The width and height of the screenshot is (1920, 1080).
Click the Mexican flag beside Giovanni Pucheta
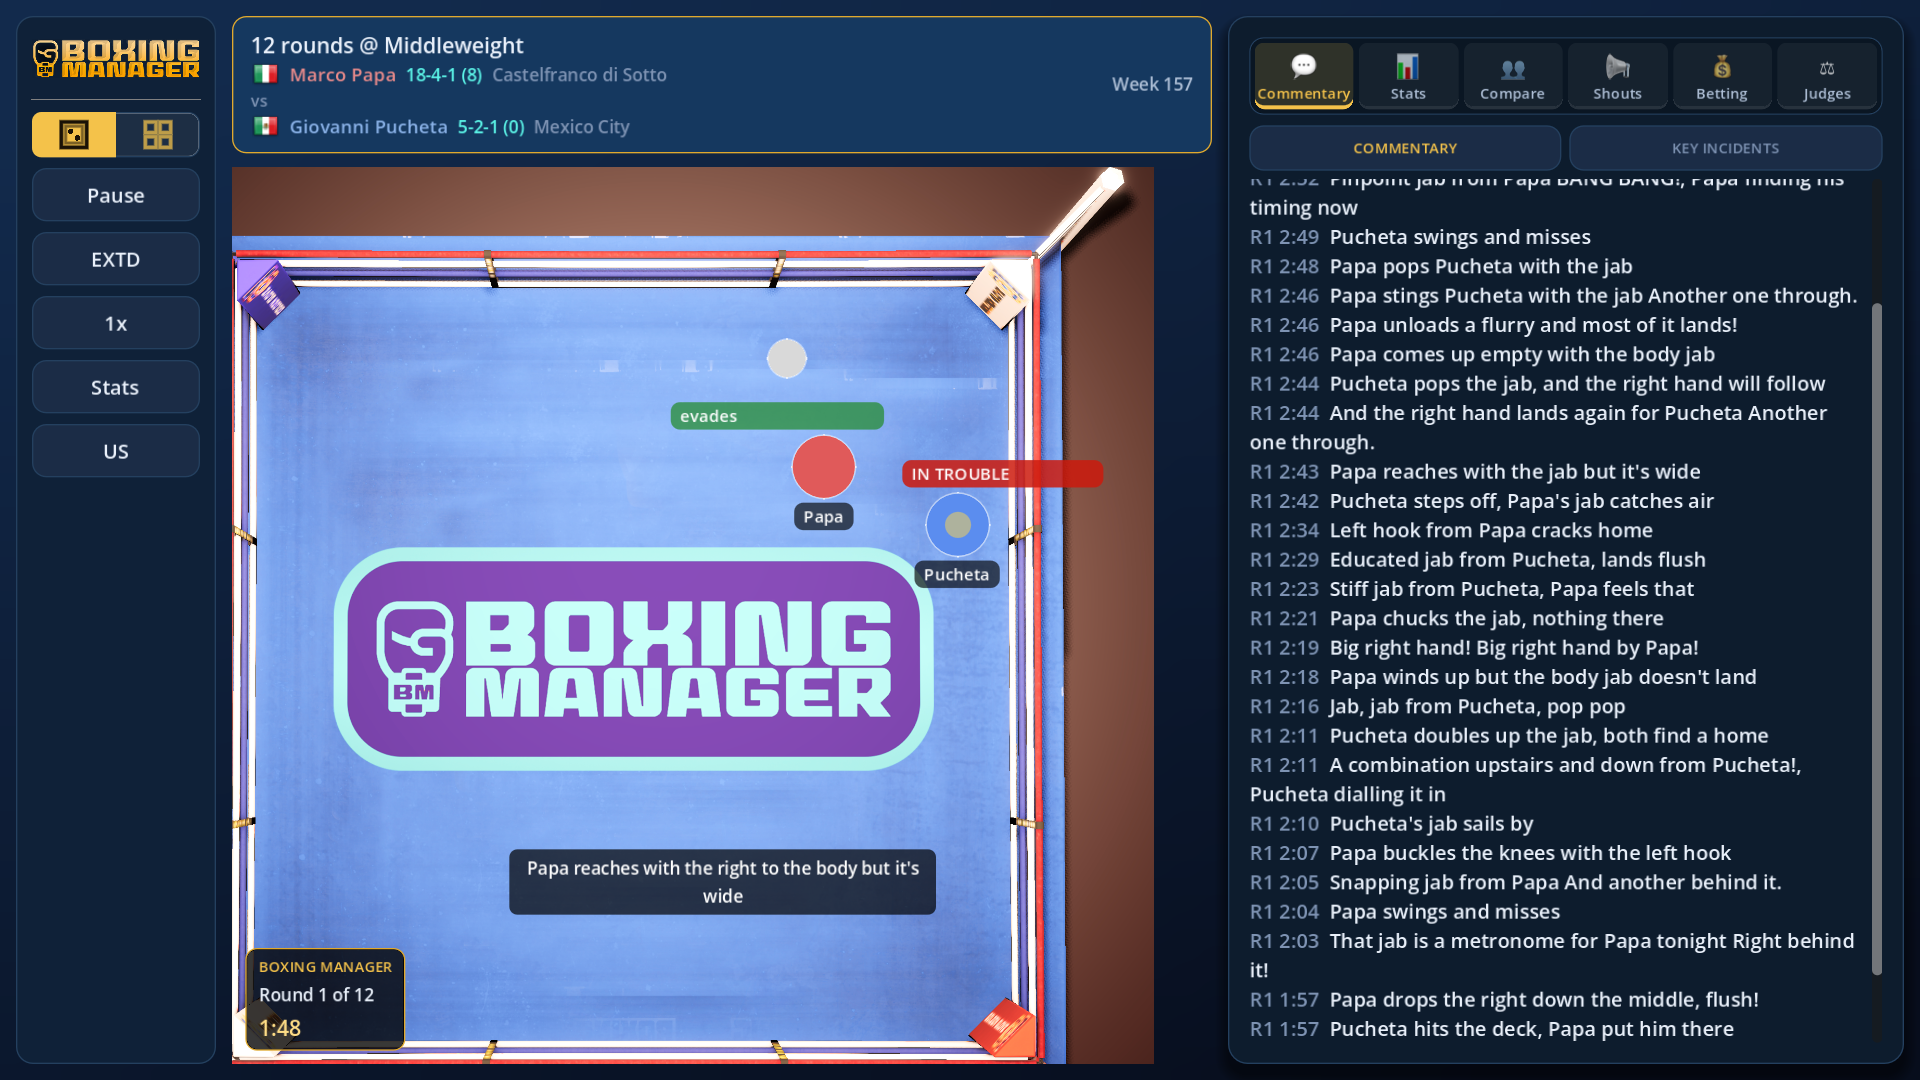pyautogui.click(x=266, y=126)
